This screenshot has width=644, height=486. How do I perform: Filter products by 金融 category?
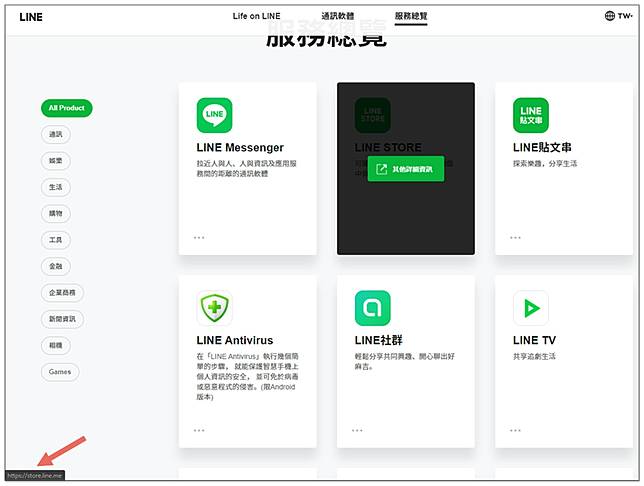pos(56,266)
